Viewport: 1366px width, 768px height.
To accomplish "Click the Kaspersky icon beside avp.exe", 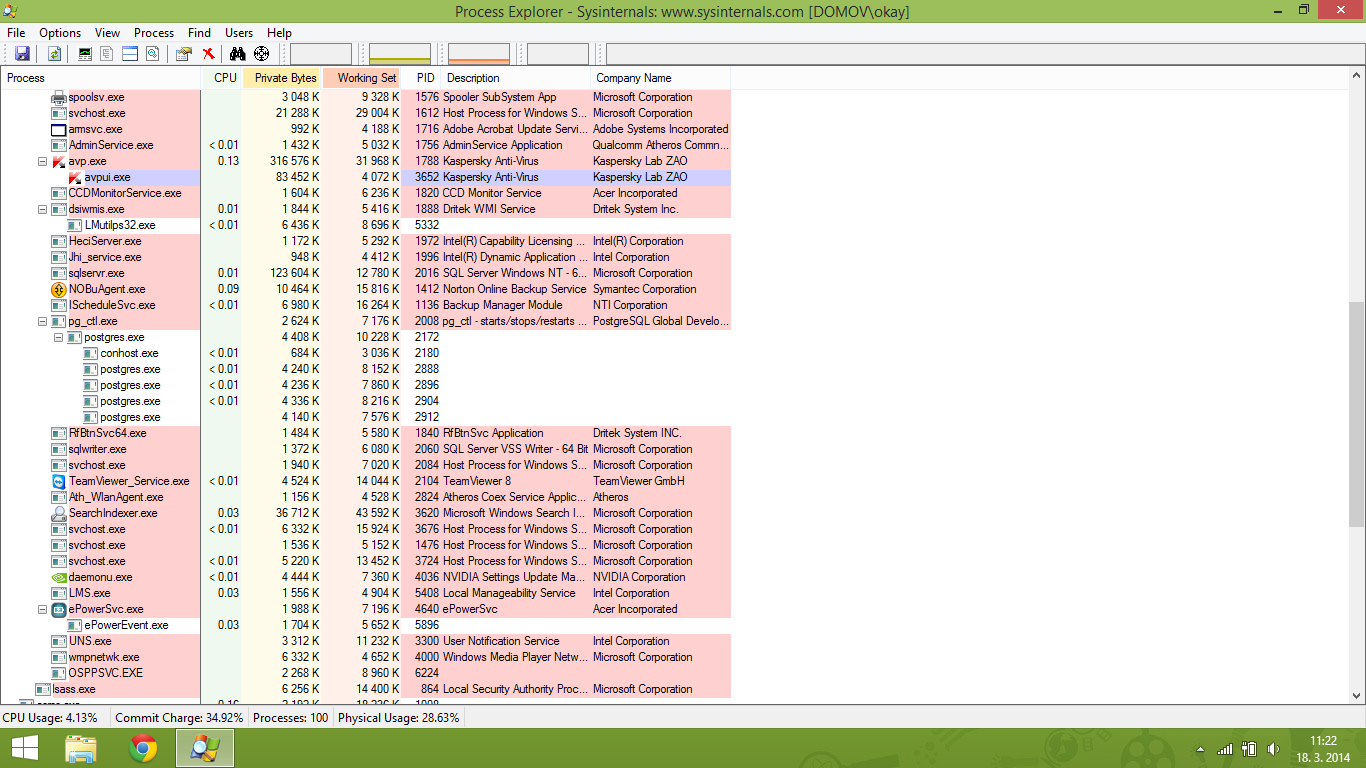I will click(x=59, y=161).
